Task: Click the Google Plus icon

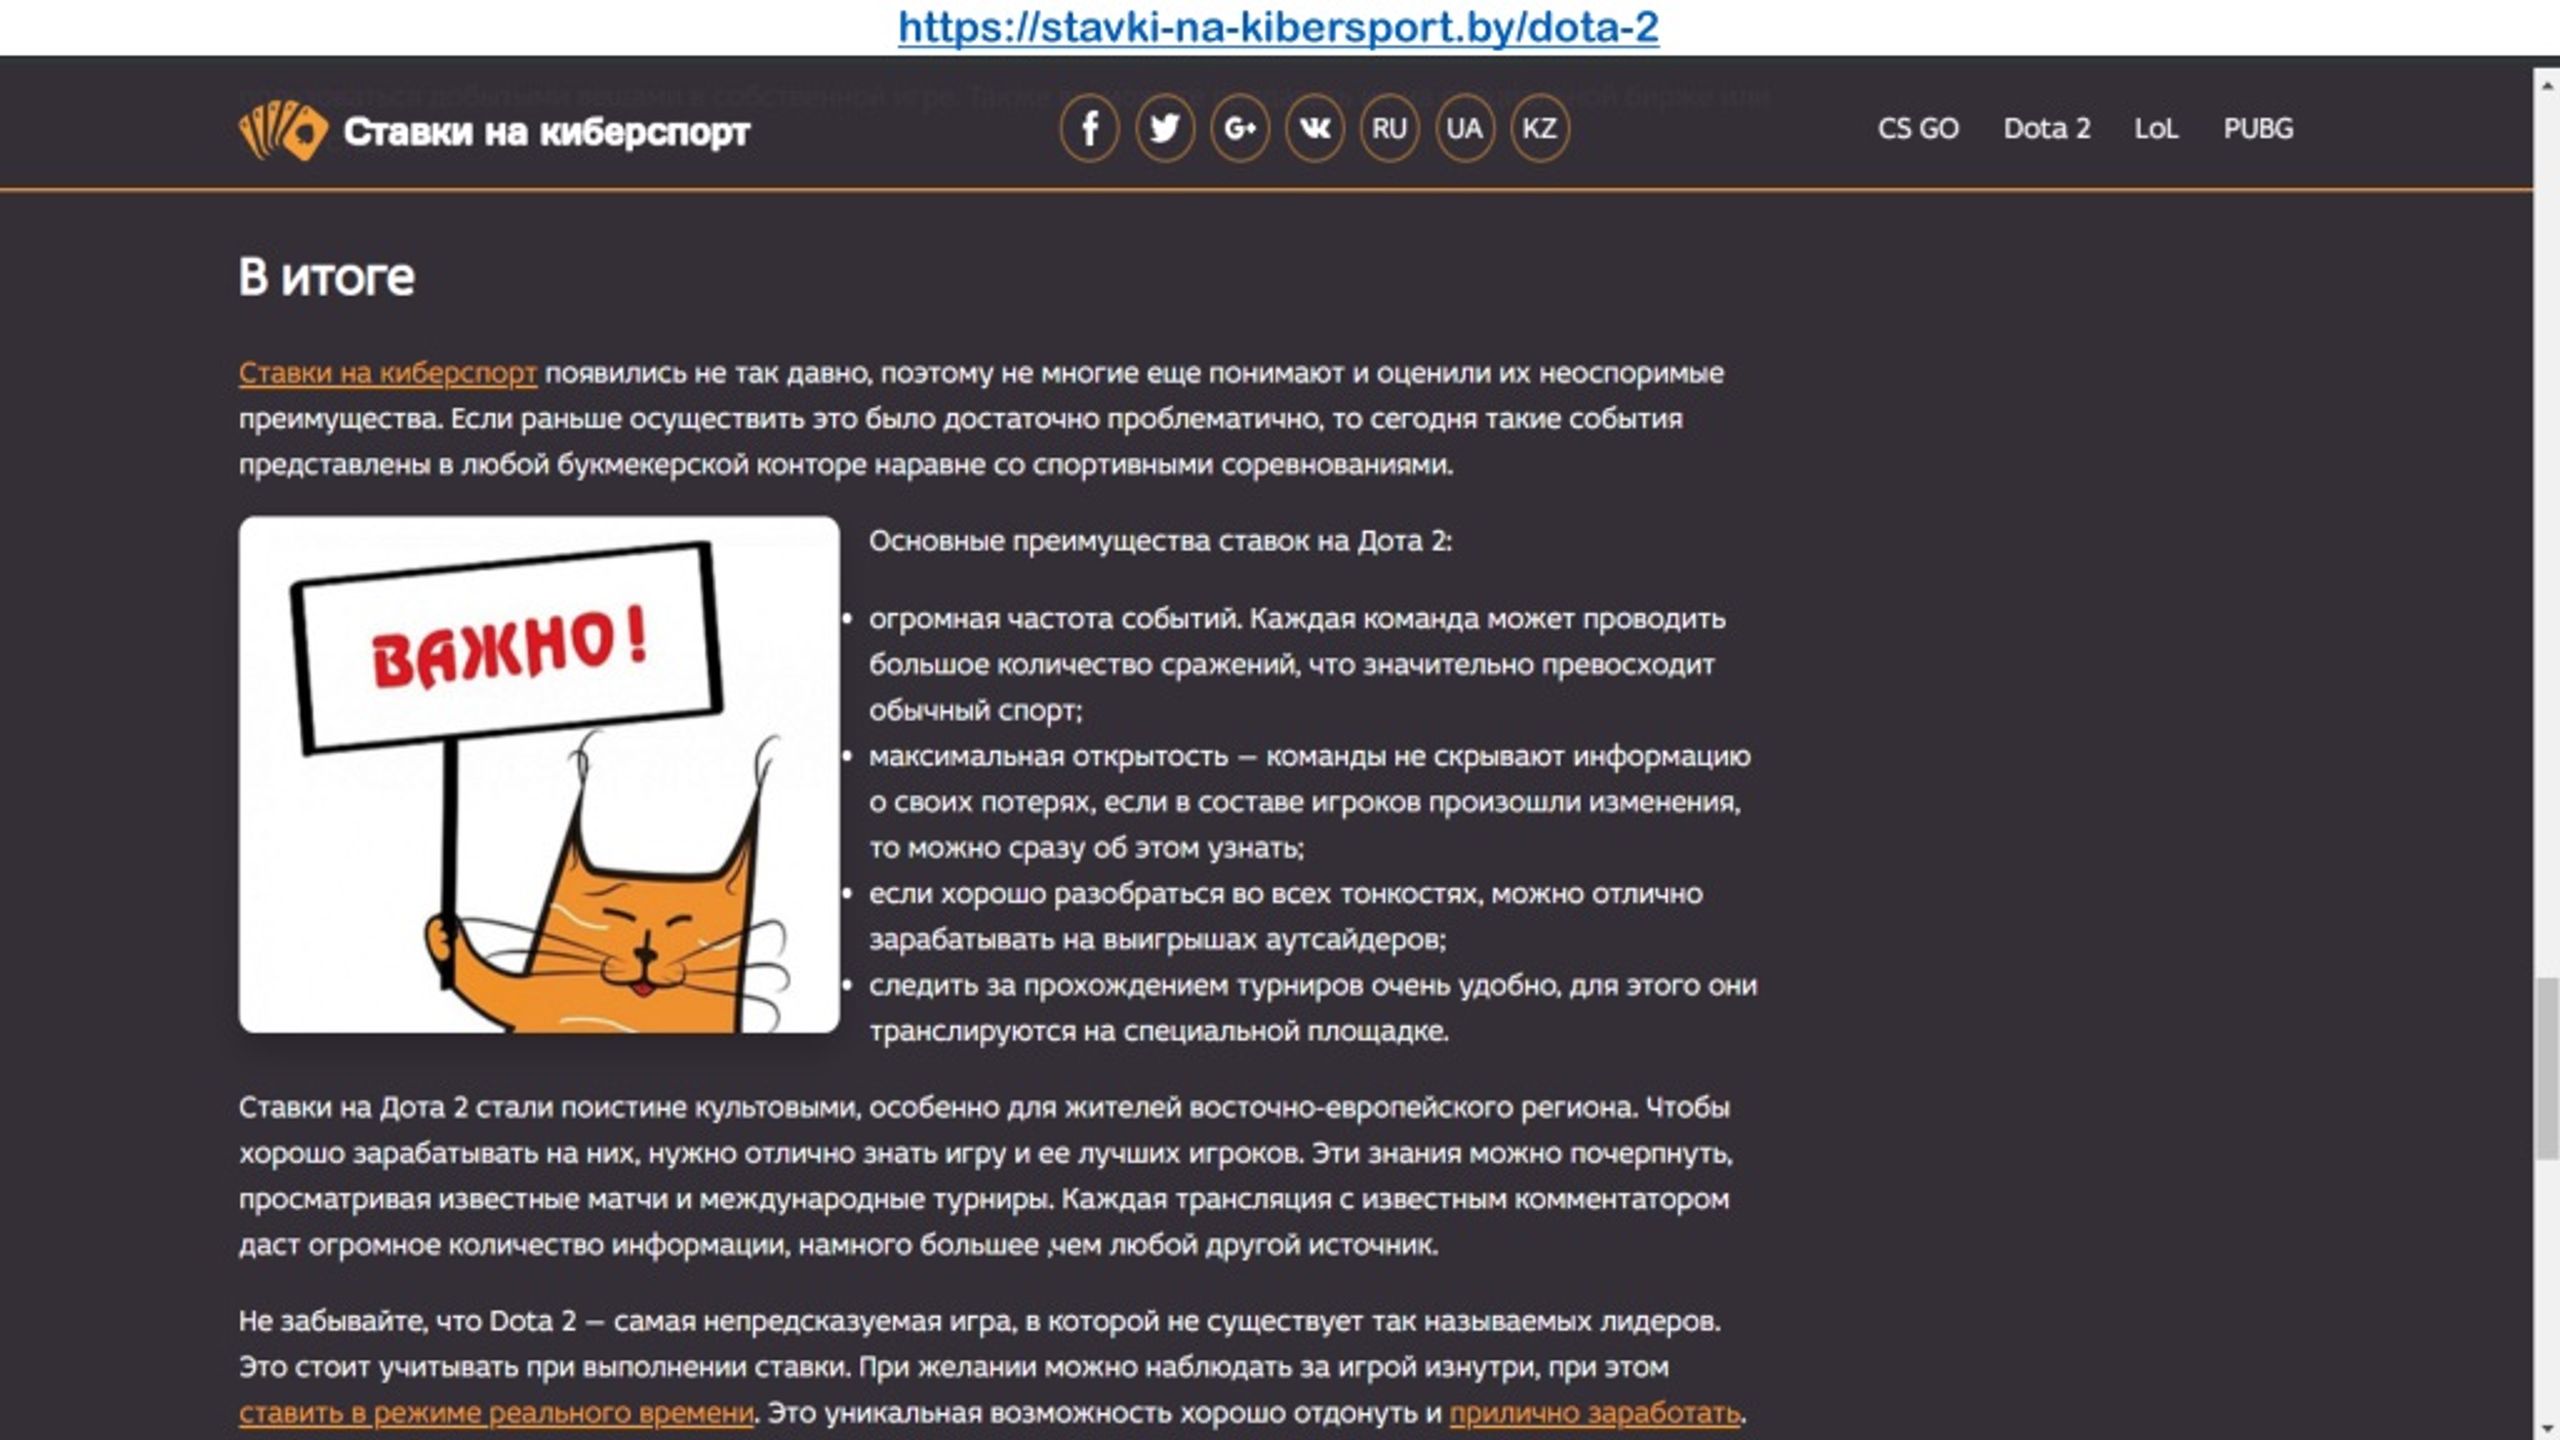Action: tap(1239, 129)
